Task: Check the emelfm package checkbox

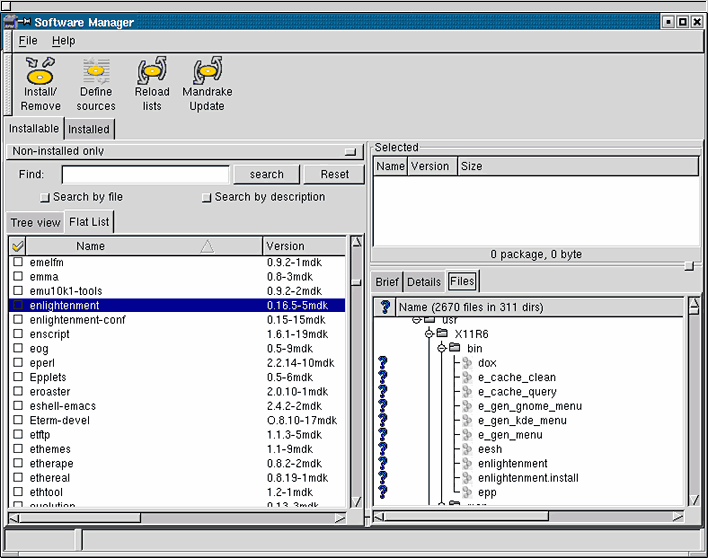Action: point(18,262)
